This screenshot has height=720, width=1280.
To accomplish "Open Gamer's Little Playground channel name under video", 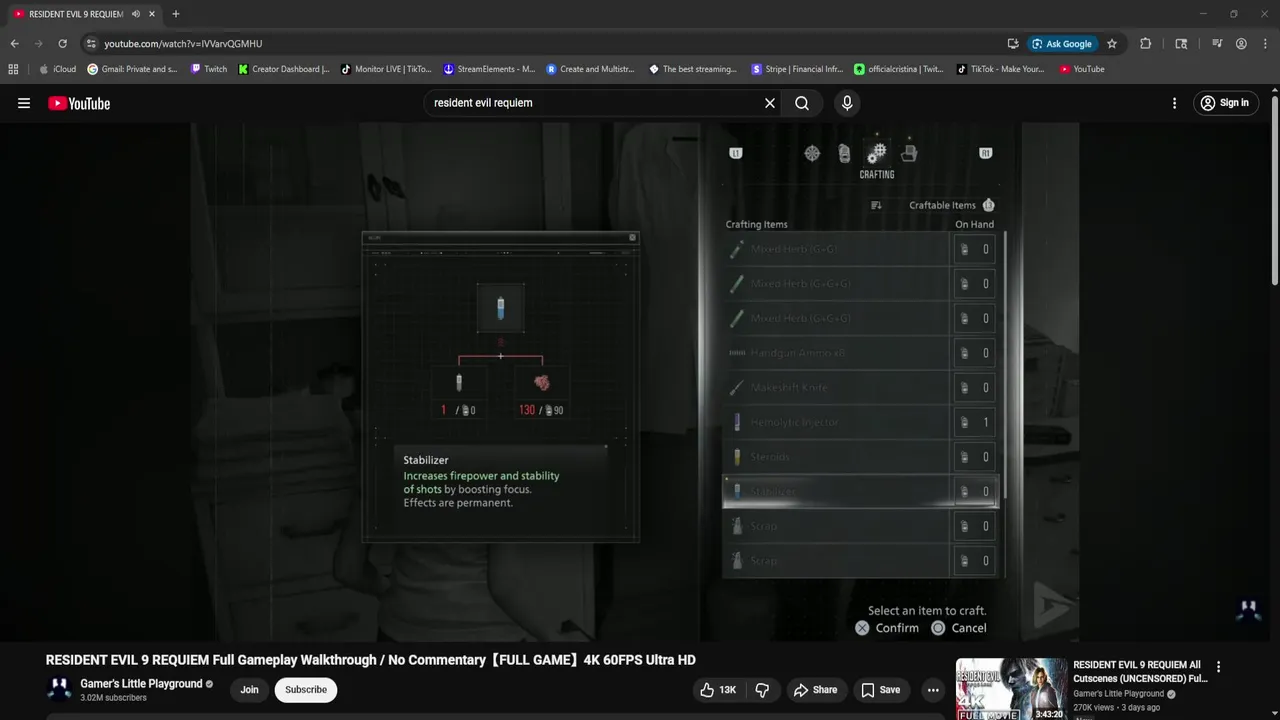I will (141, 684).
